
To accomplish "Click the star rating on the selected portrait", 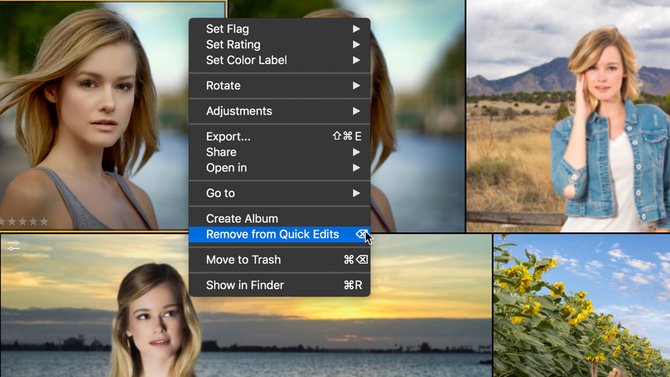I will point(24,222).
